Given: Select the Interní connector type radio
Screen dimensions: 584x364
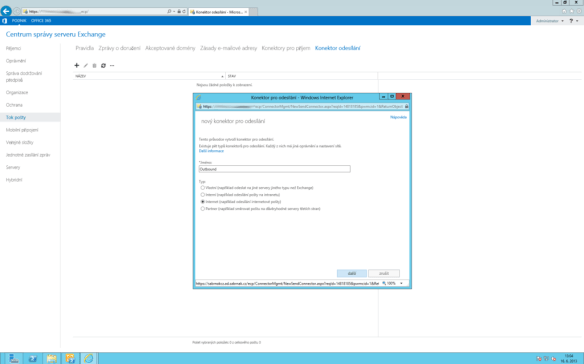Looking at the screenshot, I should click(x=203, y=194).
